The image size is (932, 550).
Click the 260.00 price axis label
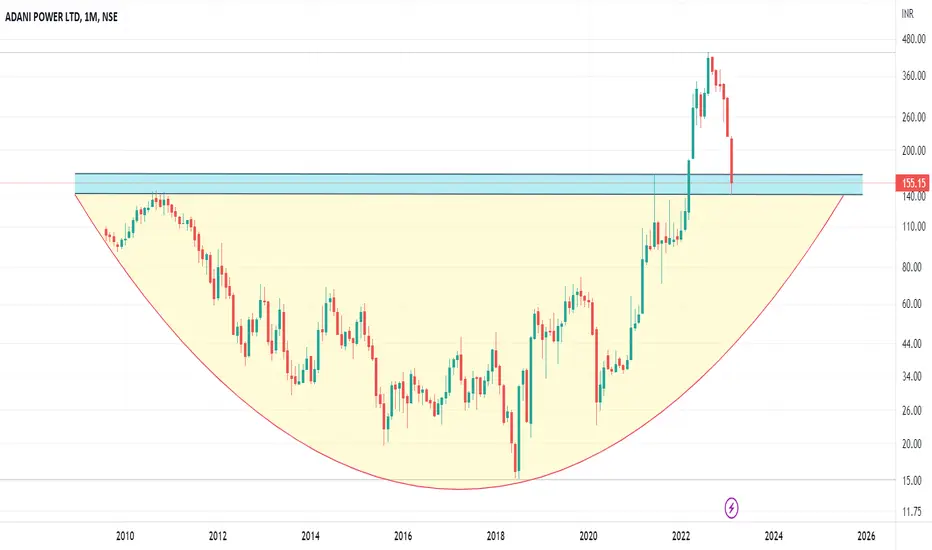pos(914,117)
